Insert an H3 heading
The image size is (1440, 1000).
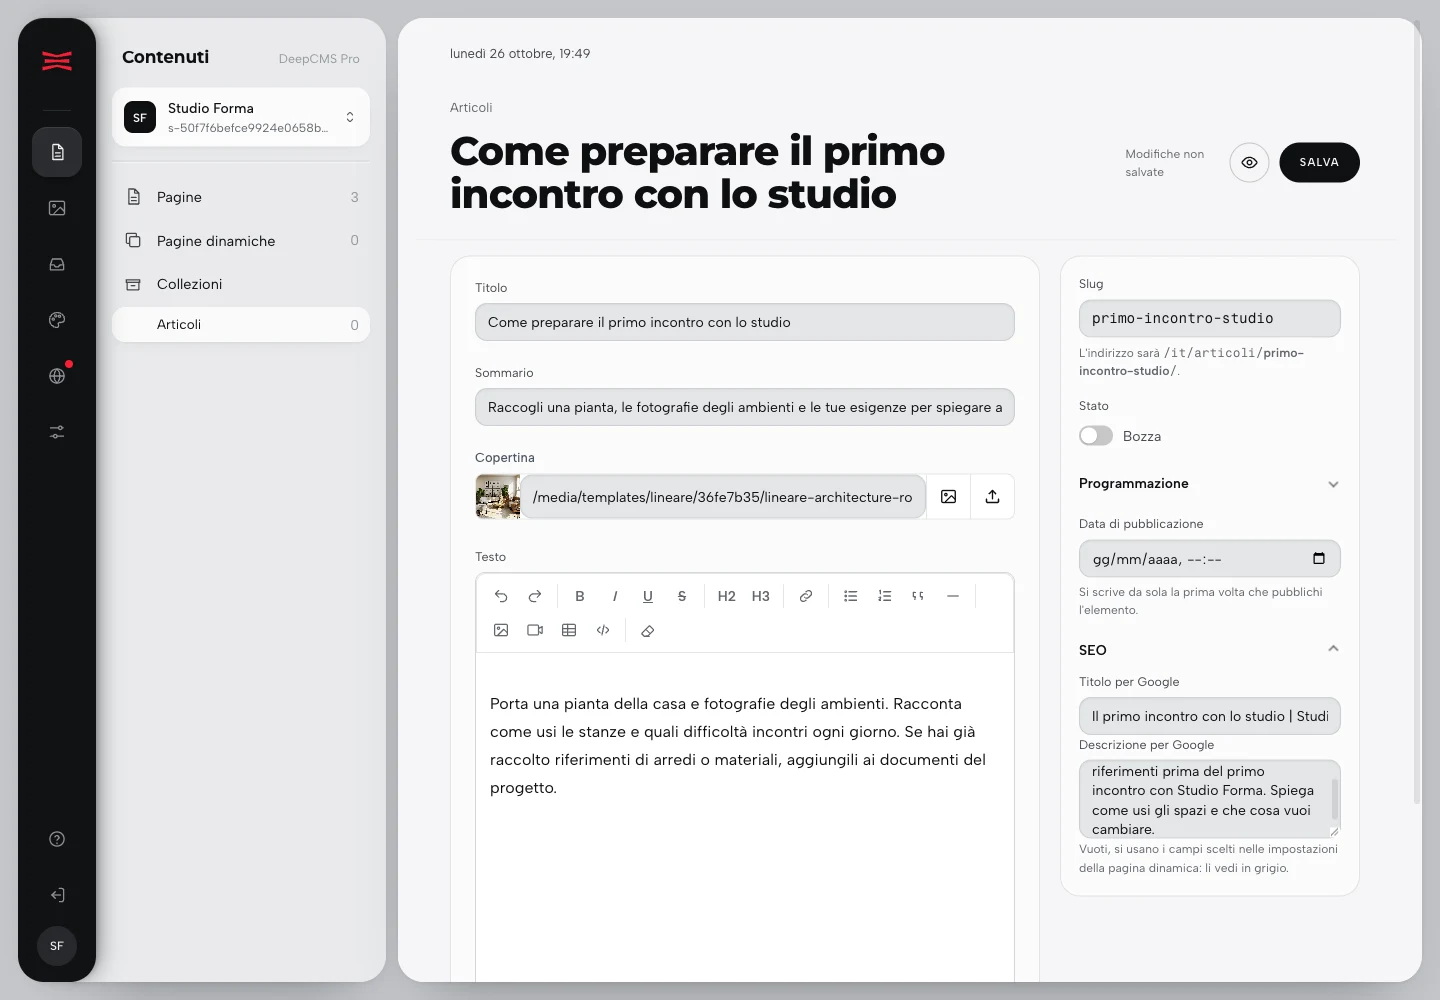tap(761, 596)
